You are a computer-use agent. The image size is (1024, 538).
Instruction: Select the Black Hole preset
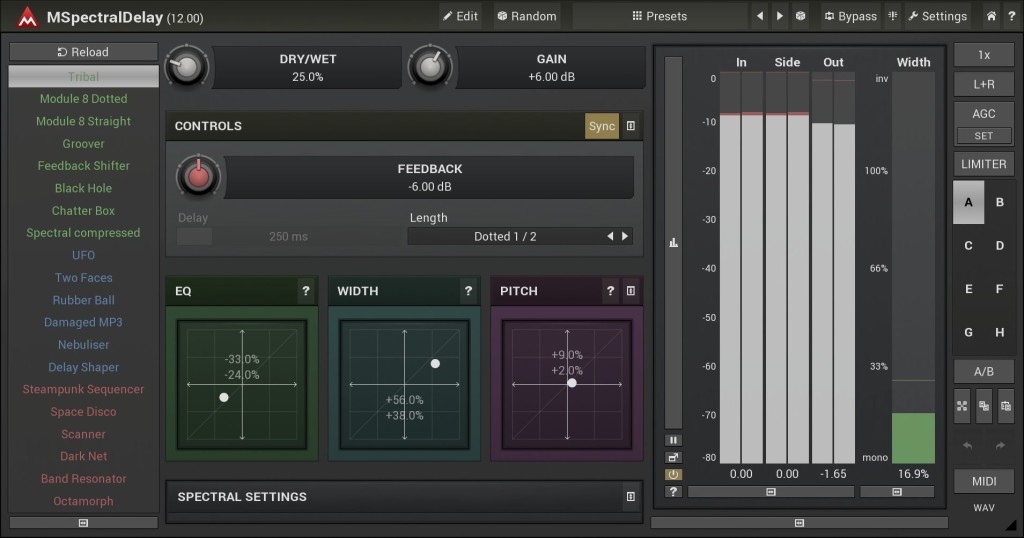click(x=83, y=188)
